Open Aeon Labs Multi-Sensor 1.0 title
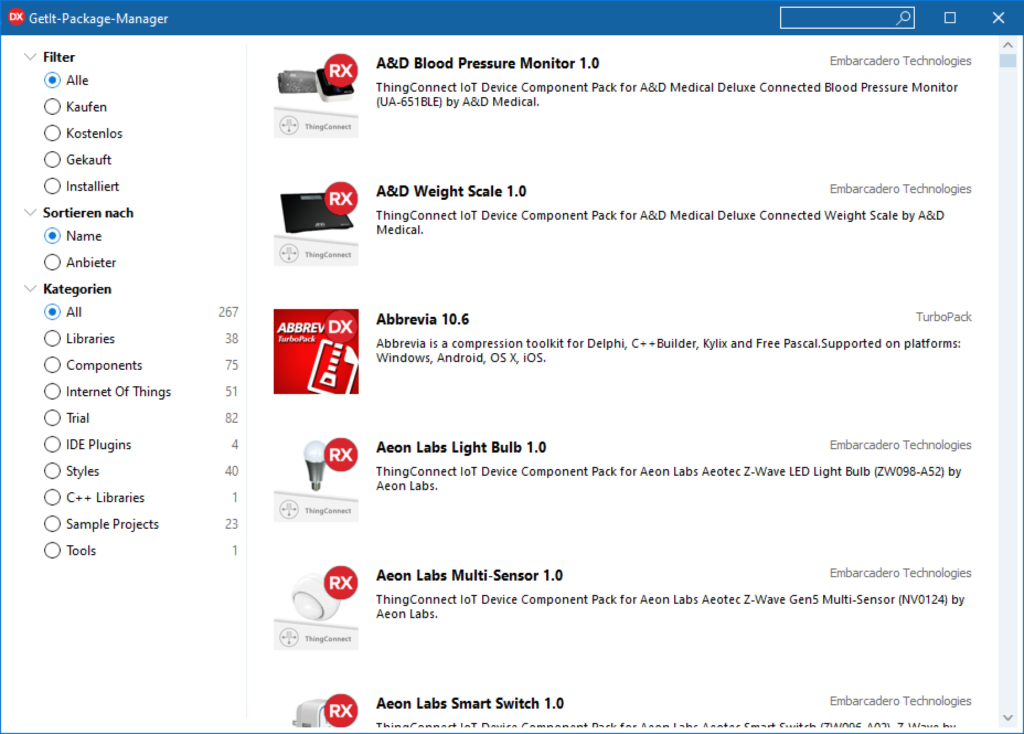This screenshot has height=734, width=1024. (470, 575)
